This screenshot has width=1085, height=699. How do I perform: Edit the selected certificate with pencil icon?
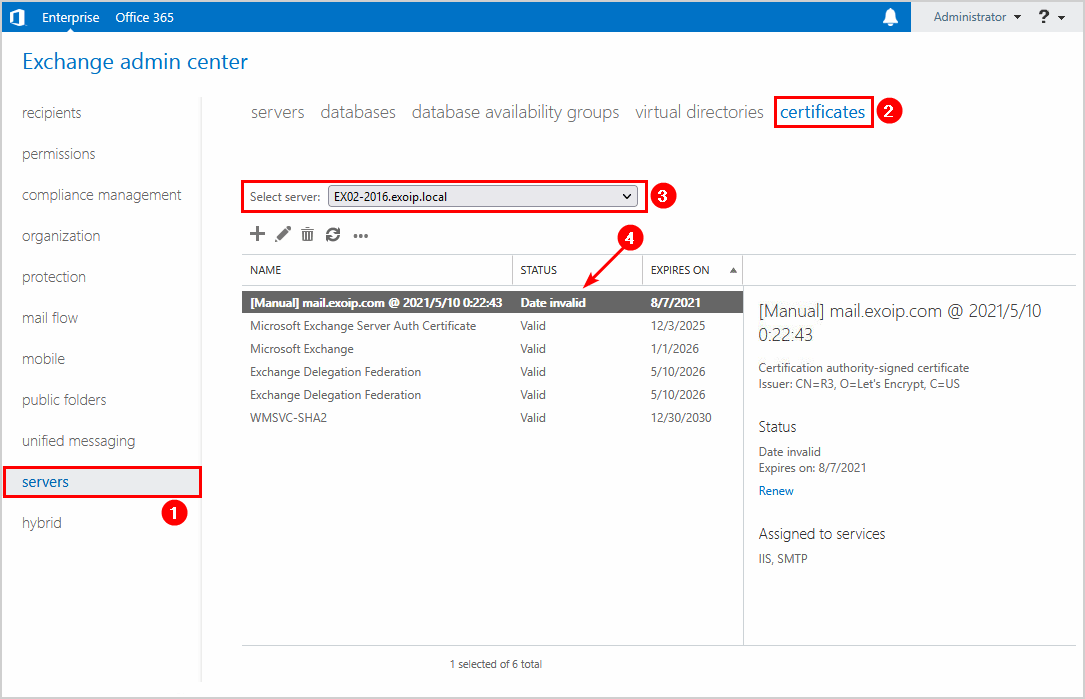(x=282, y=234)
